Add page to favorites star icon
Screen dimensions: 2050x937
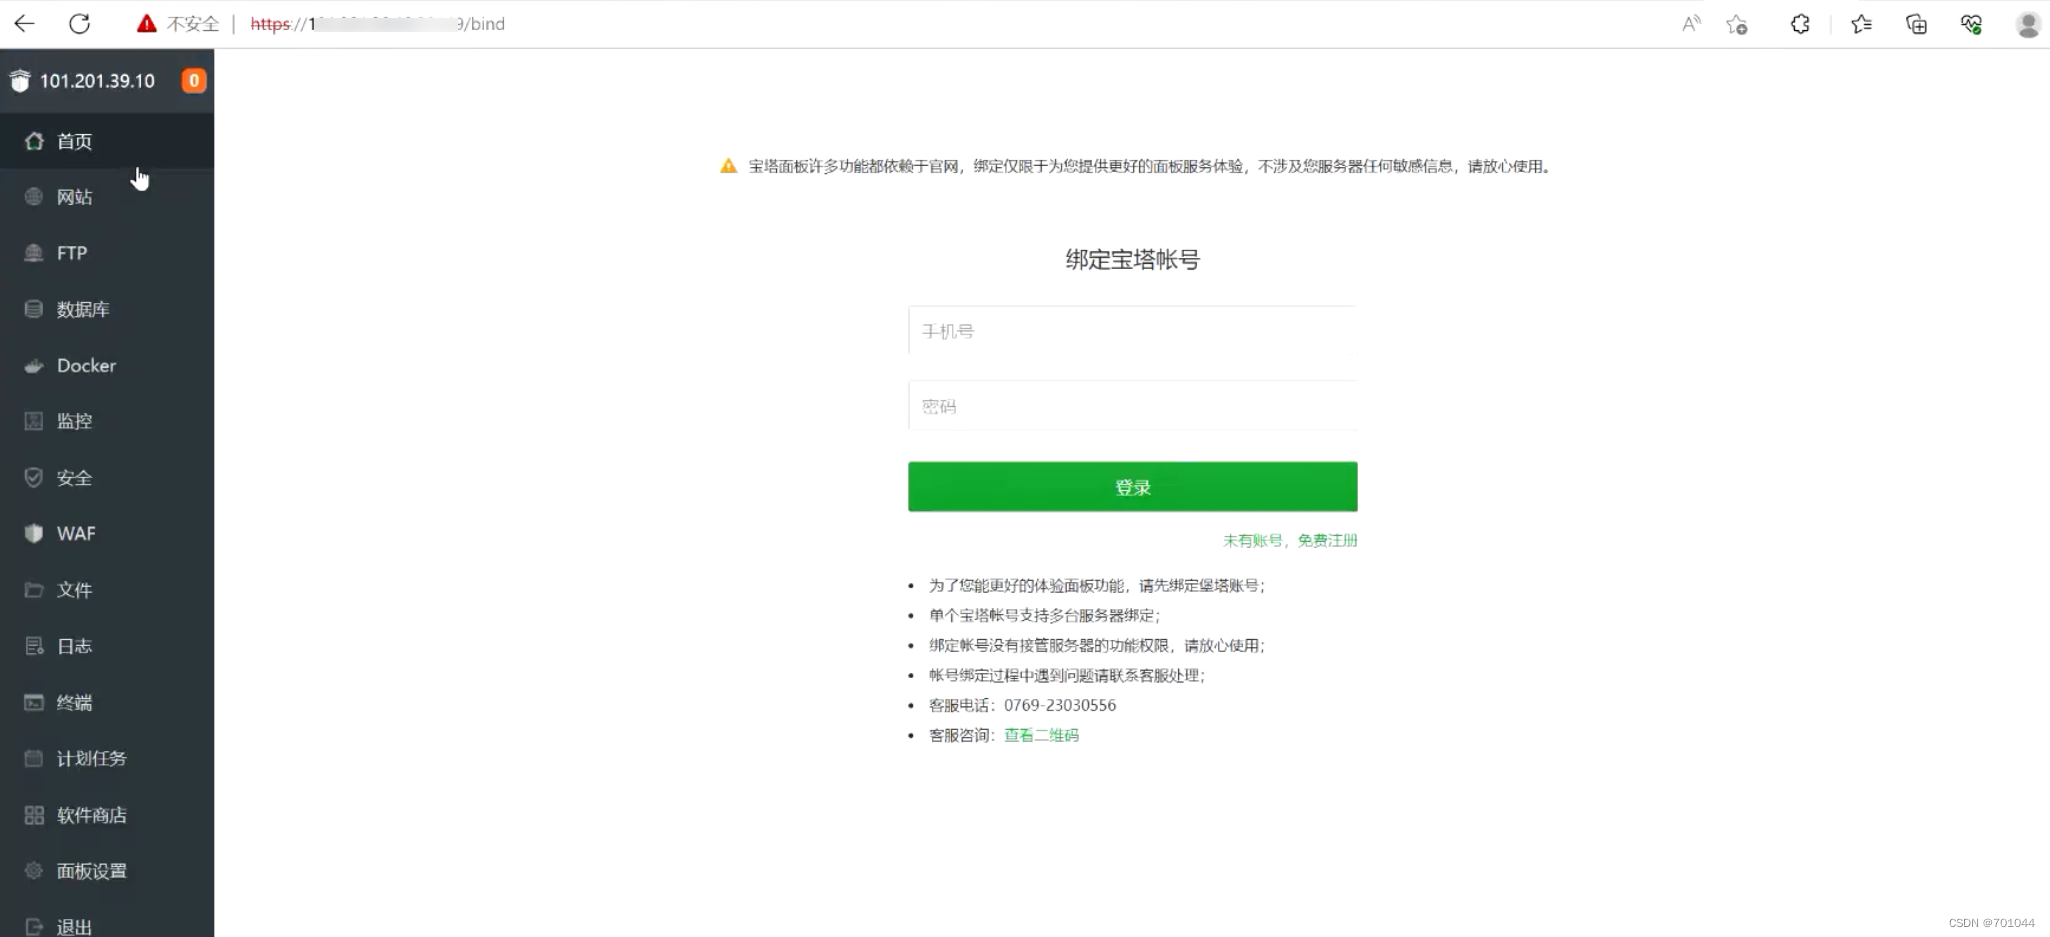pos(1737,24)
